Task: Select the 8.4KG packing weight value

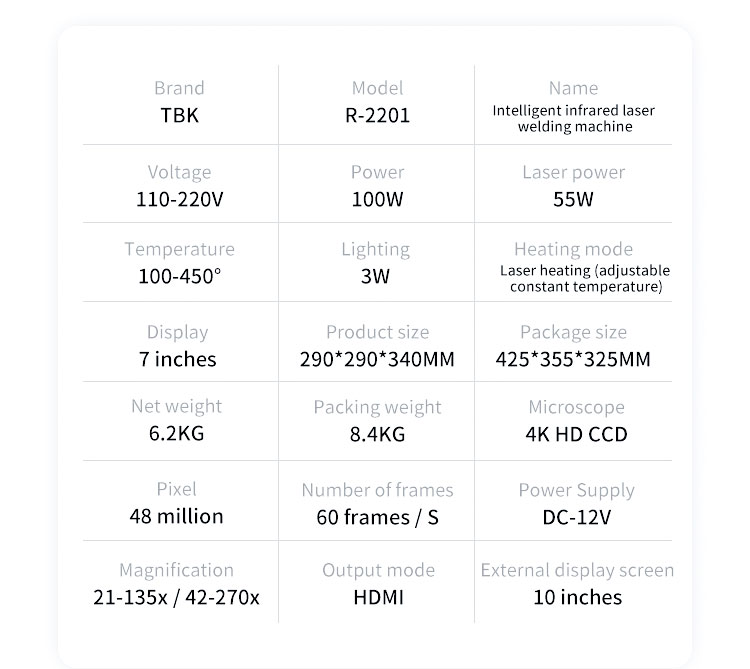Action: (377, 434)
